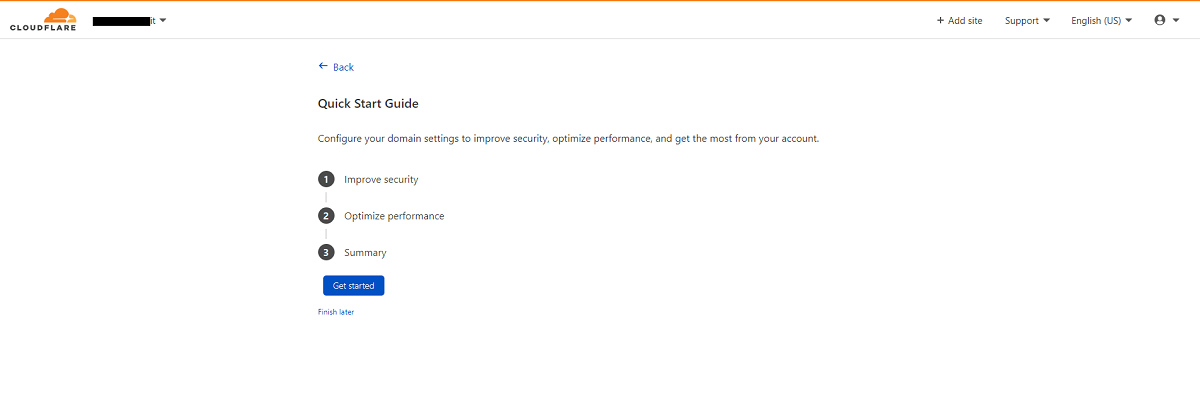Select the Summary step label
Screen dimensions: 1200x399
click(365, 253)
